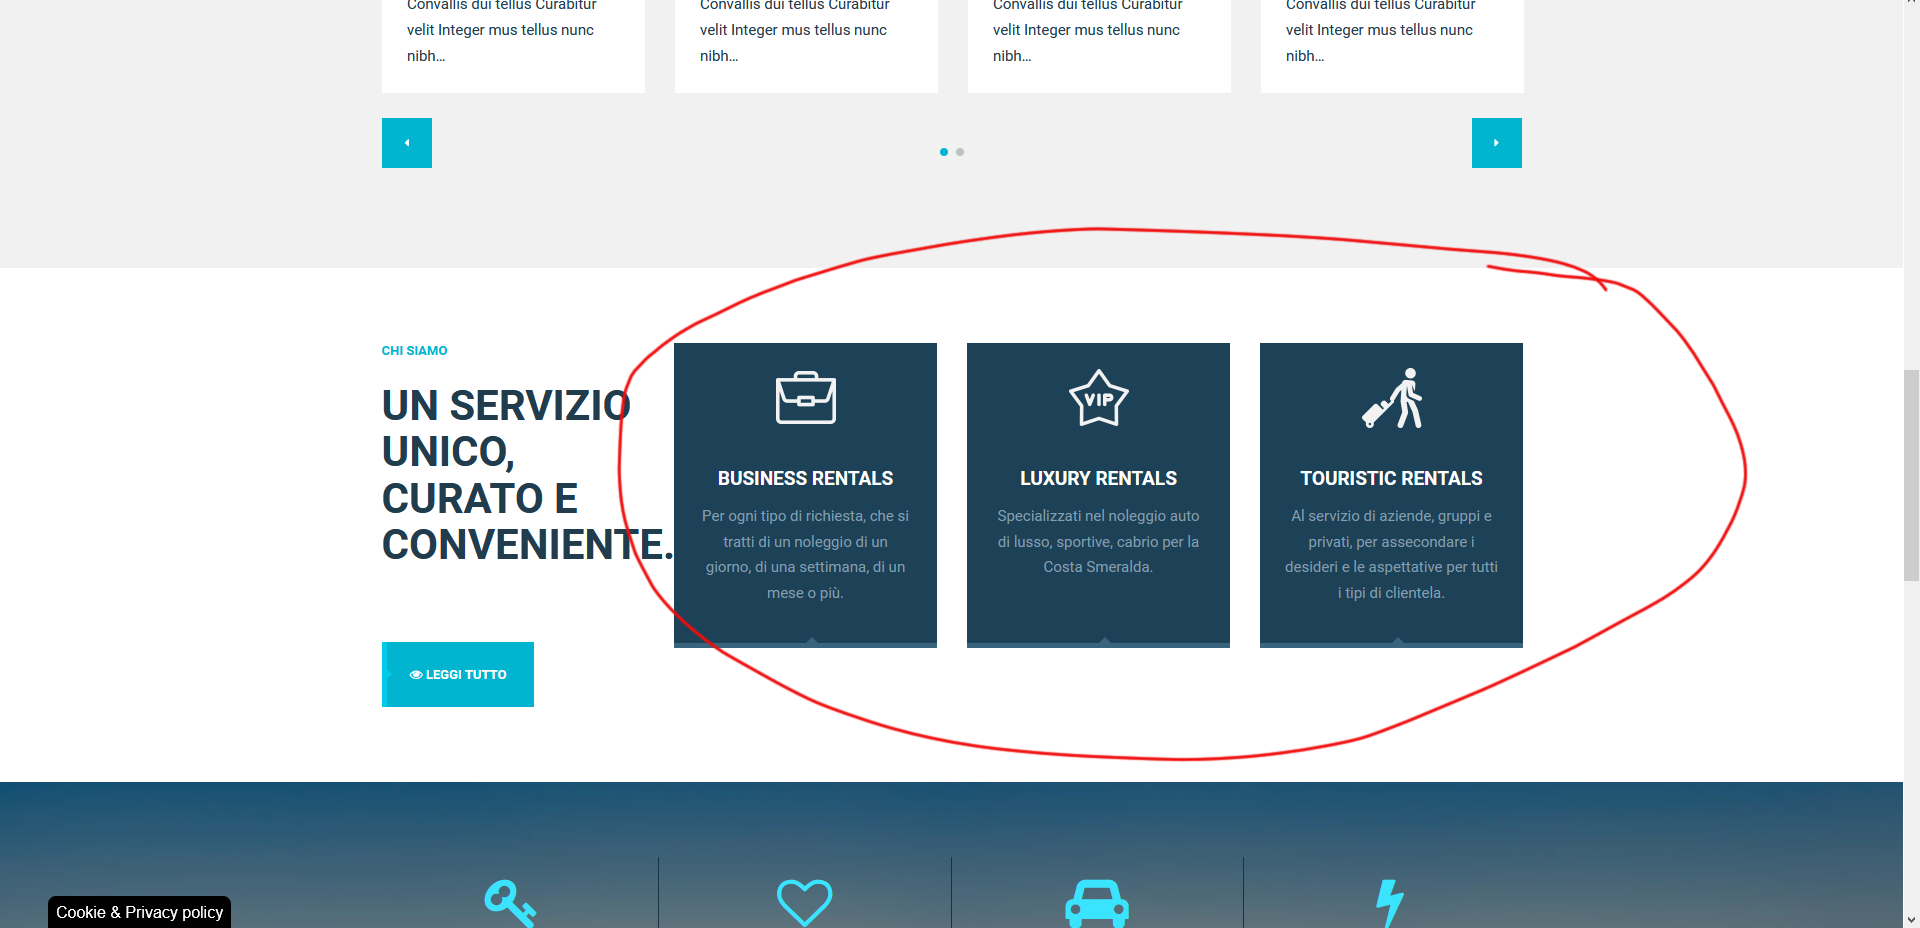Select the first carousel pagination dot

coord(944,152)
